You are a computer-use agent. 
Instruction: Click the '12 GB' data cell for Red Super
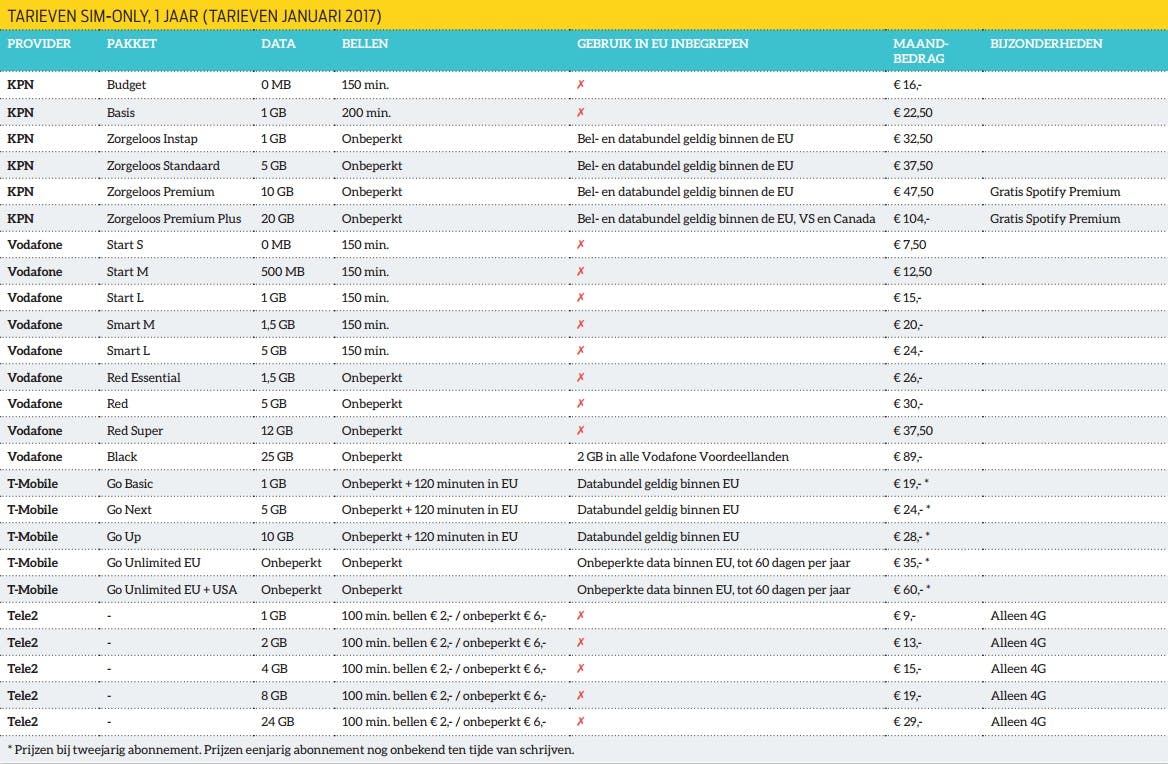pos(276,430)
